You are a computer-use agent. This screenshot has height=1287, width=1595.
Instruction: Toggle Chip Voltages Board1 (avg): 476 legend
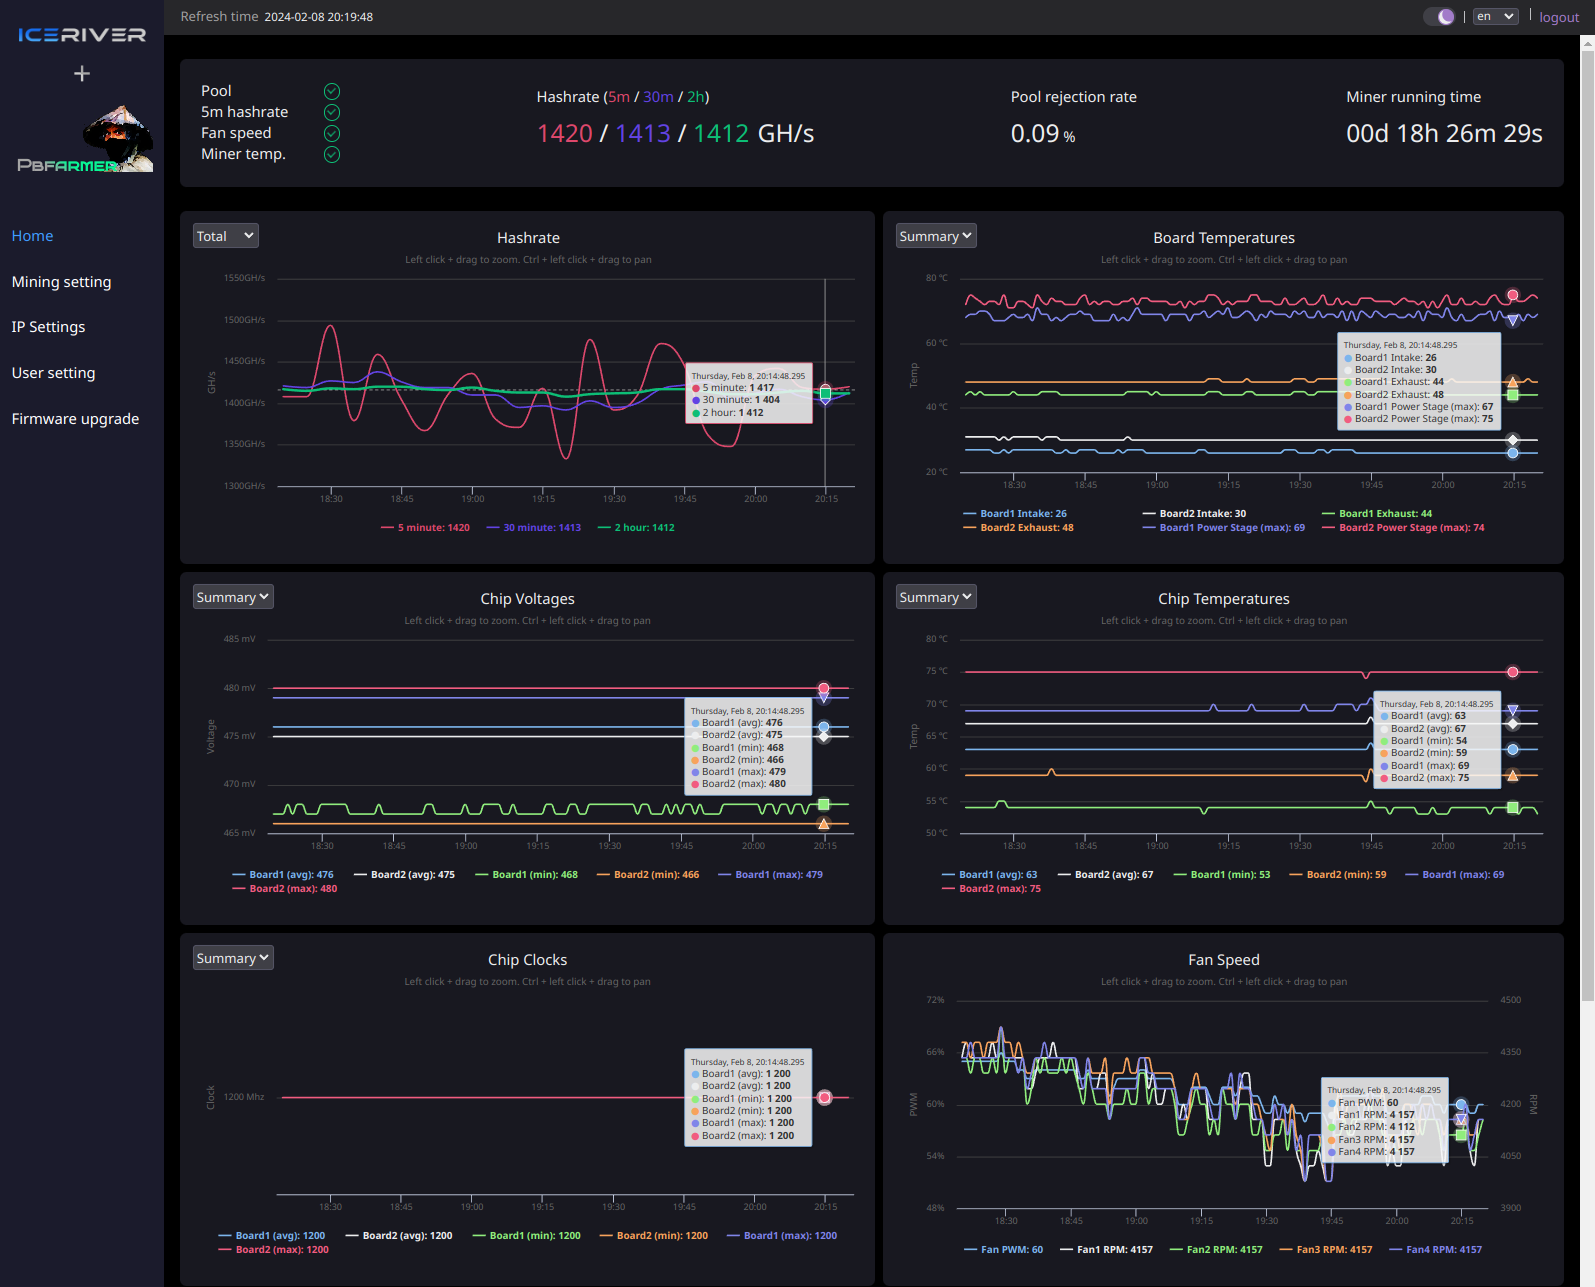(x=283, y=875)
